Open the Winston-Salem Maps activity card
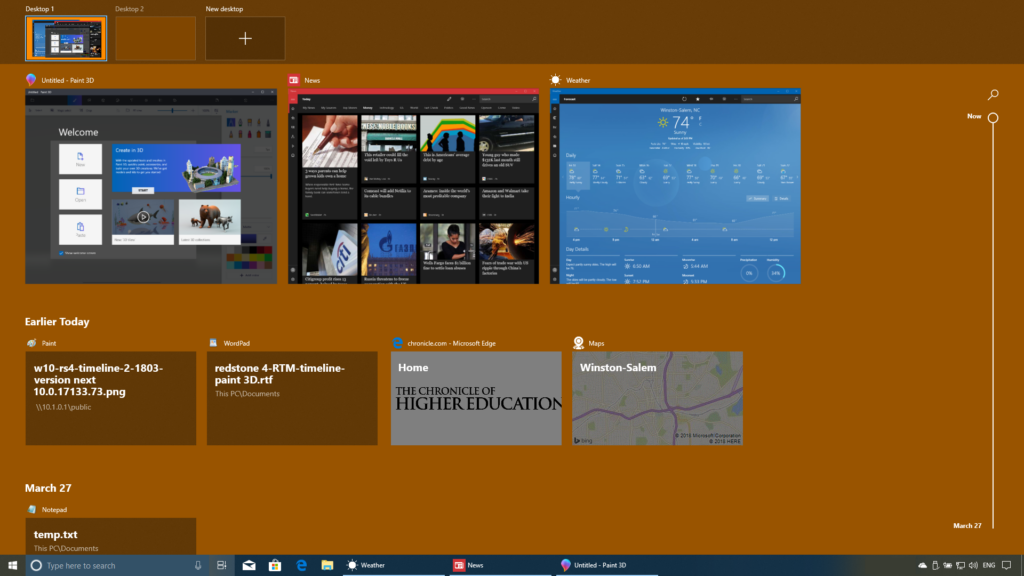This screenshot has width=1024, height=576. 657,397
